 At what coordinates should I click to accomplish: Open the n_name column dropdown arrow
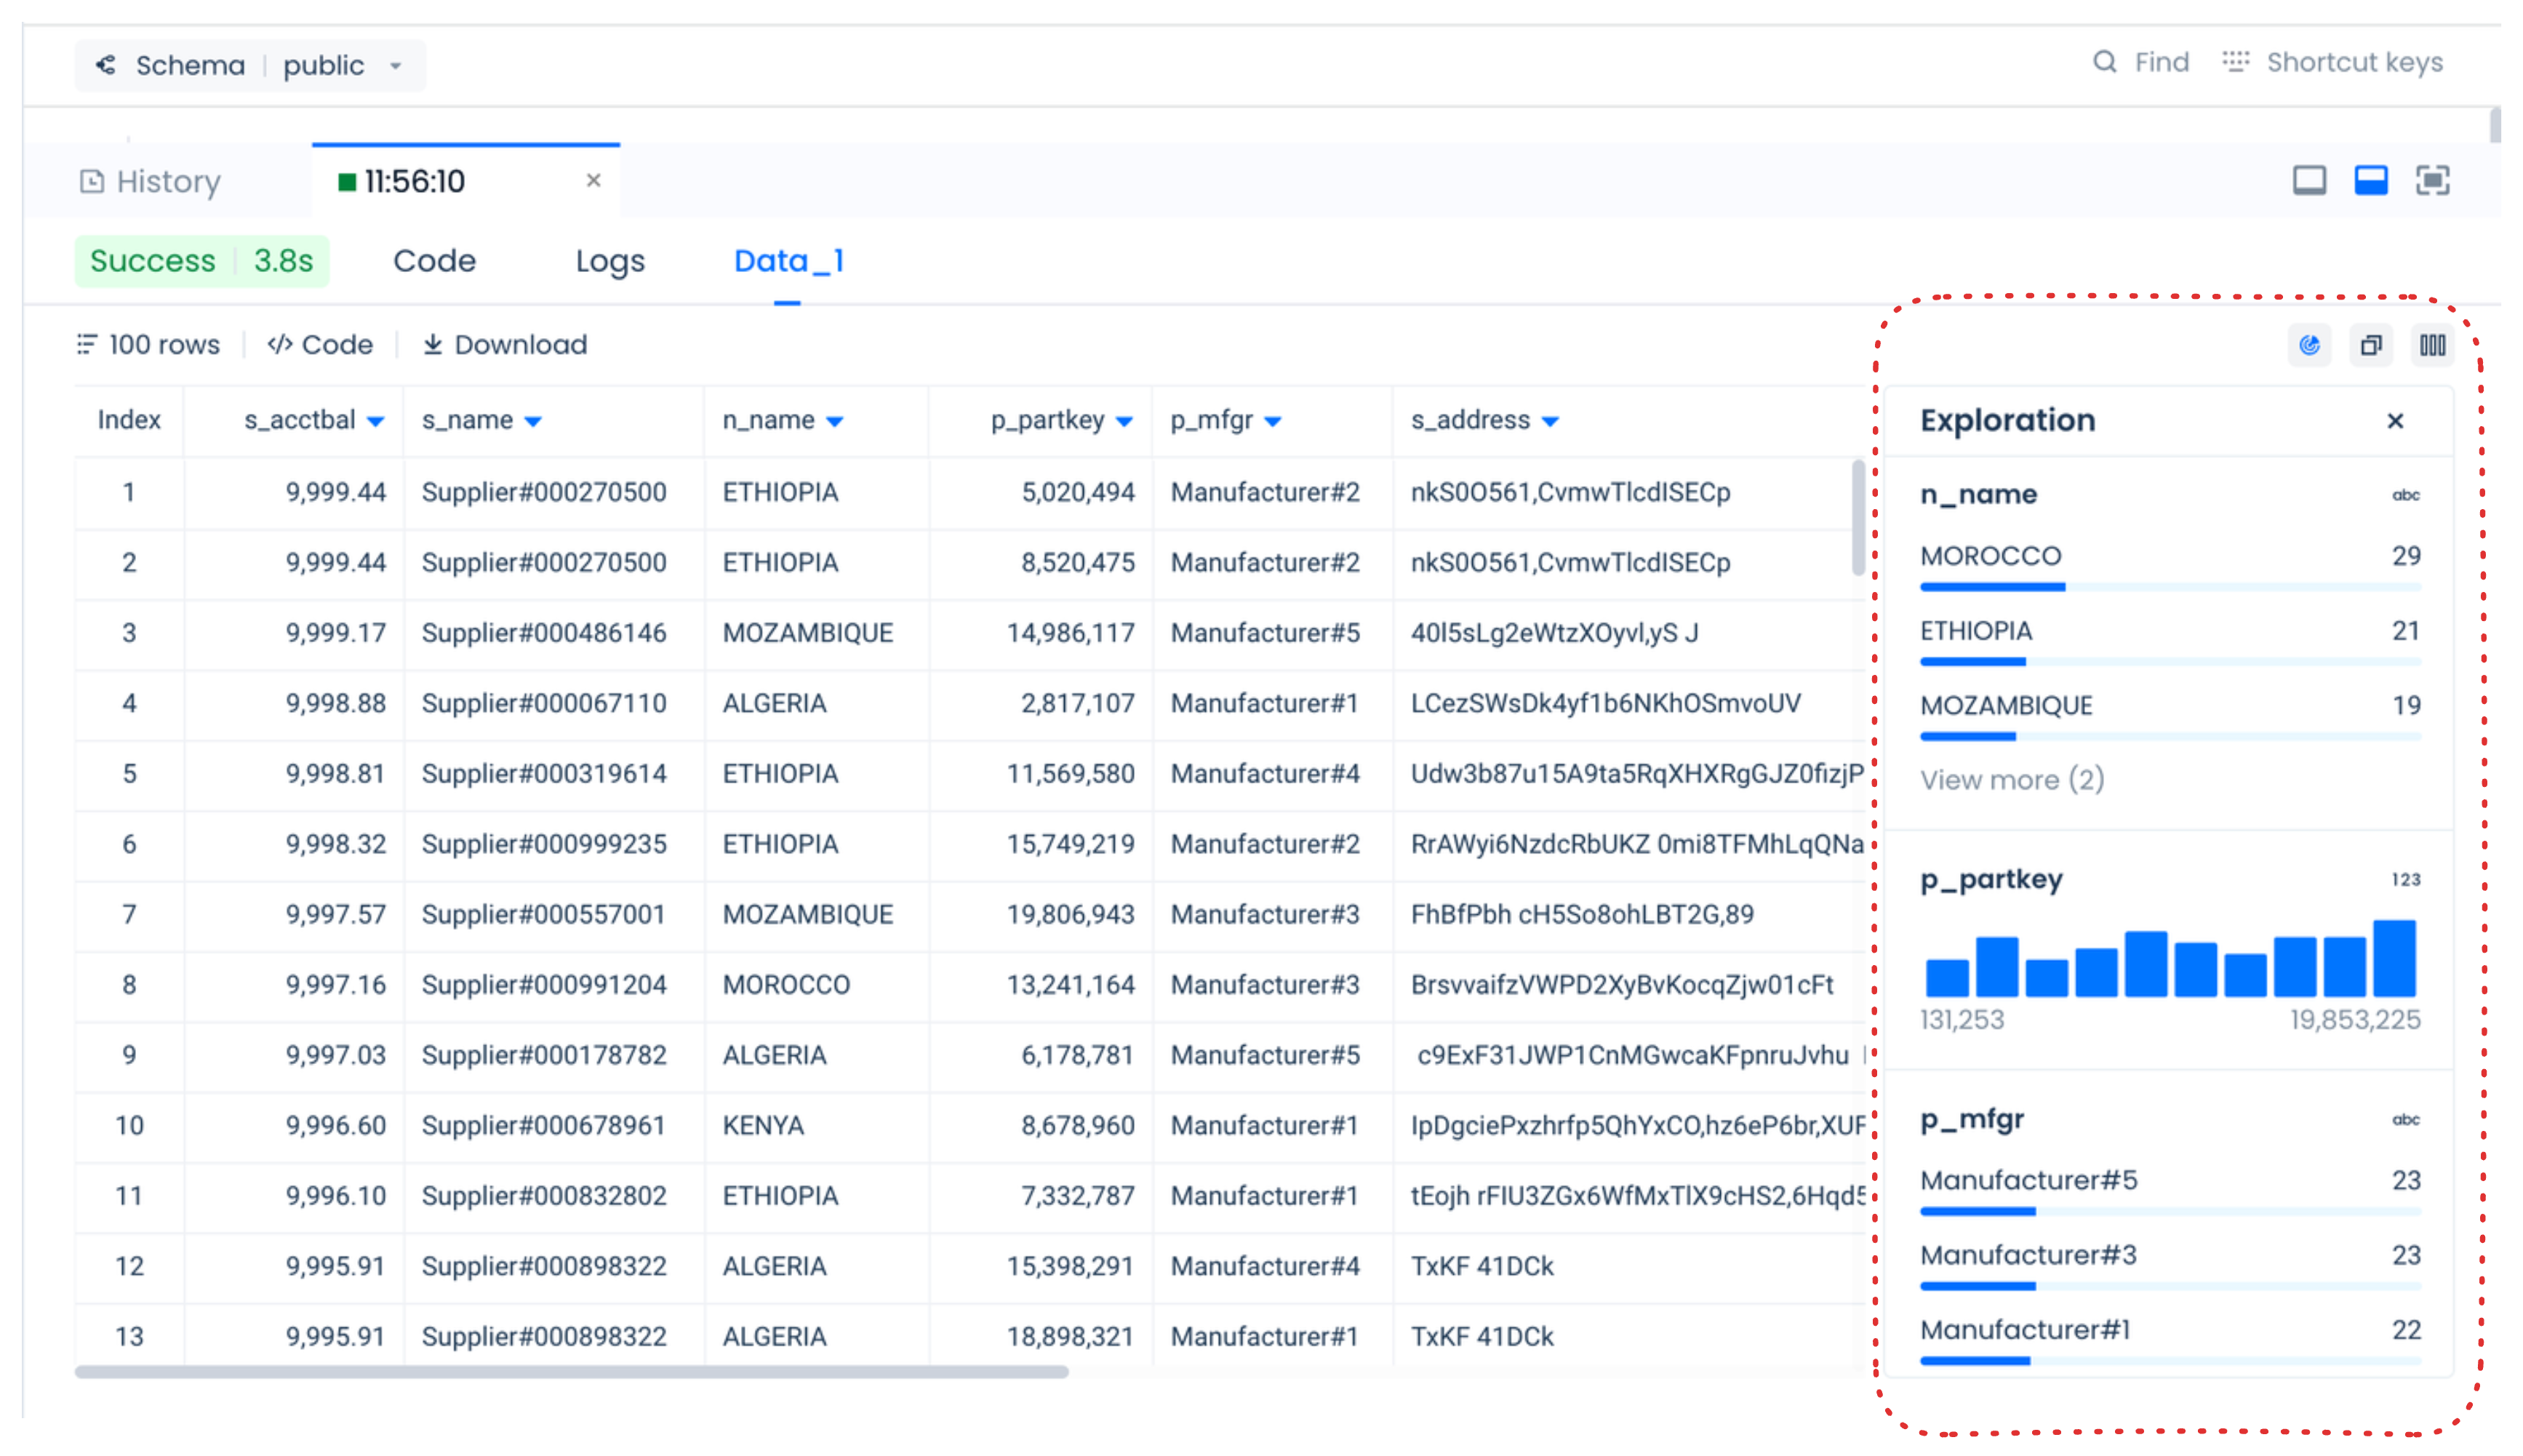point(835,422)
